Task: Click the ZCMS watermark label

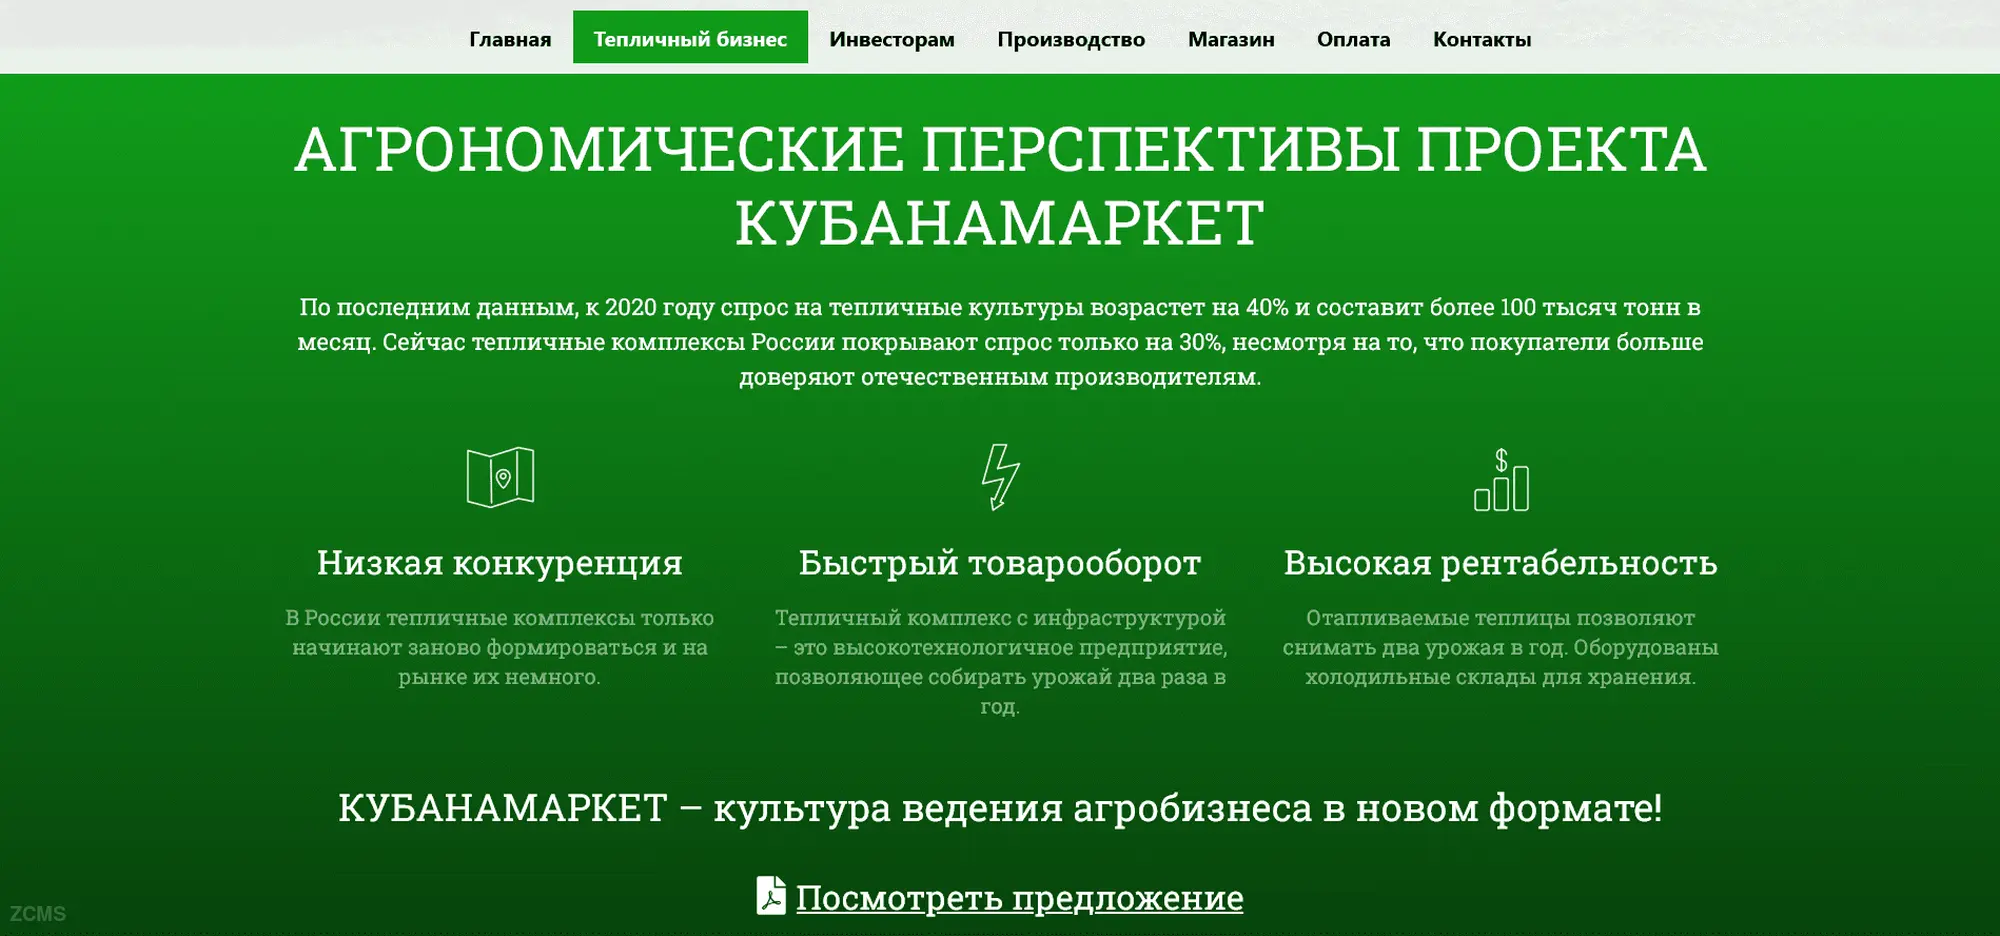Action: coord(38,914)
